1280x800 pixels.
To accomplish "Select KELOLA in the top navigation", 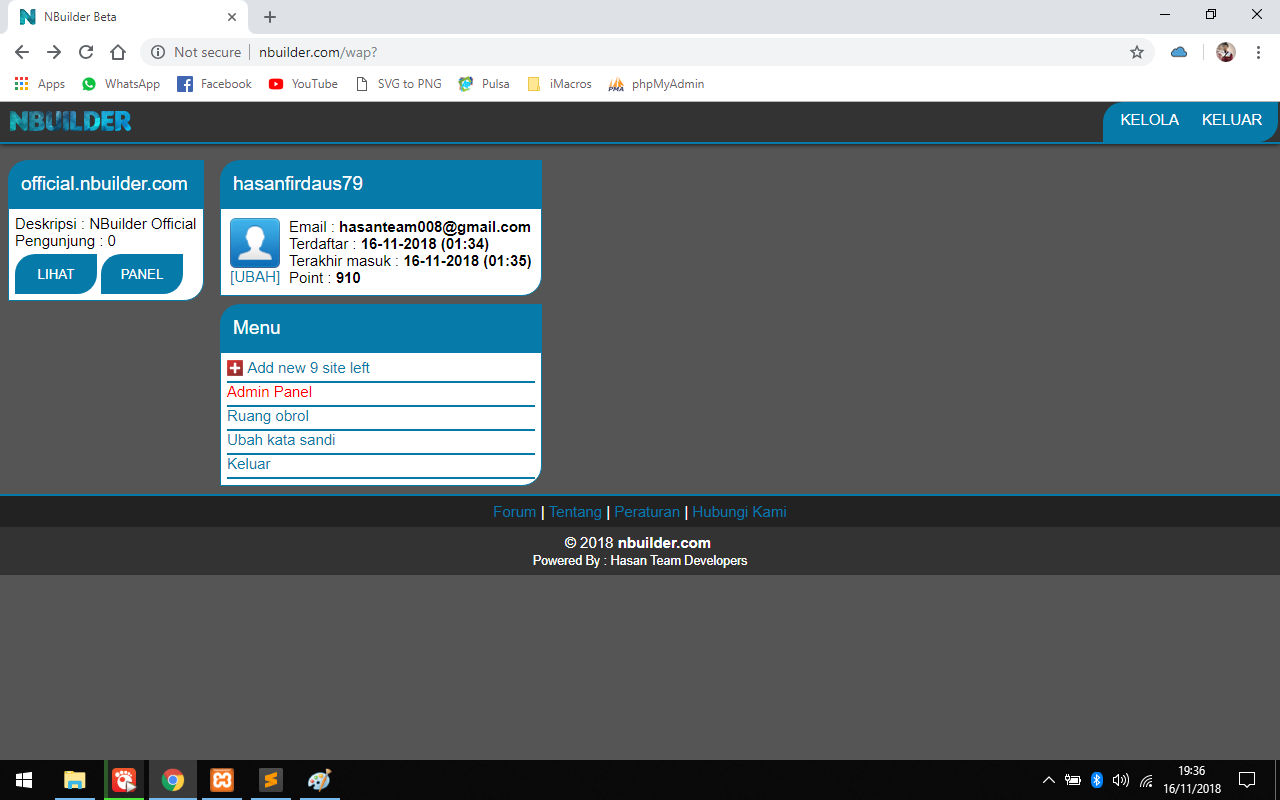I will point(1148,119).
